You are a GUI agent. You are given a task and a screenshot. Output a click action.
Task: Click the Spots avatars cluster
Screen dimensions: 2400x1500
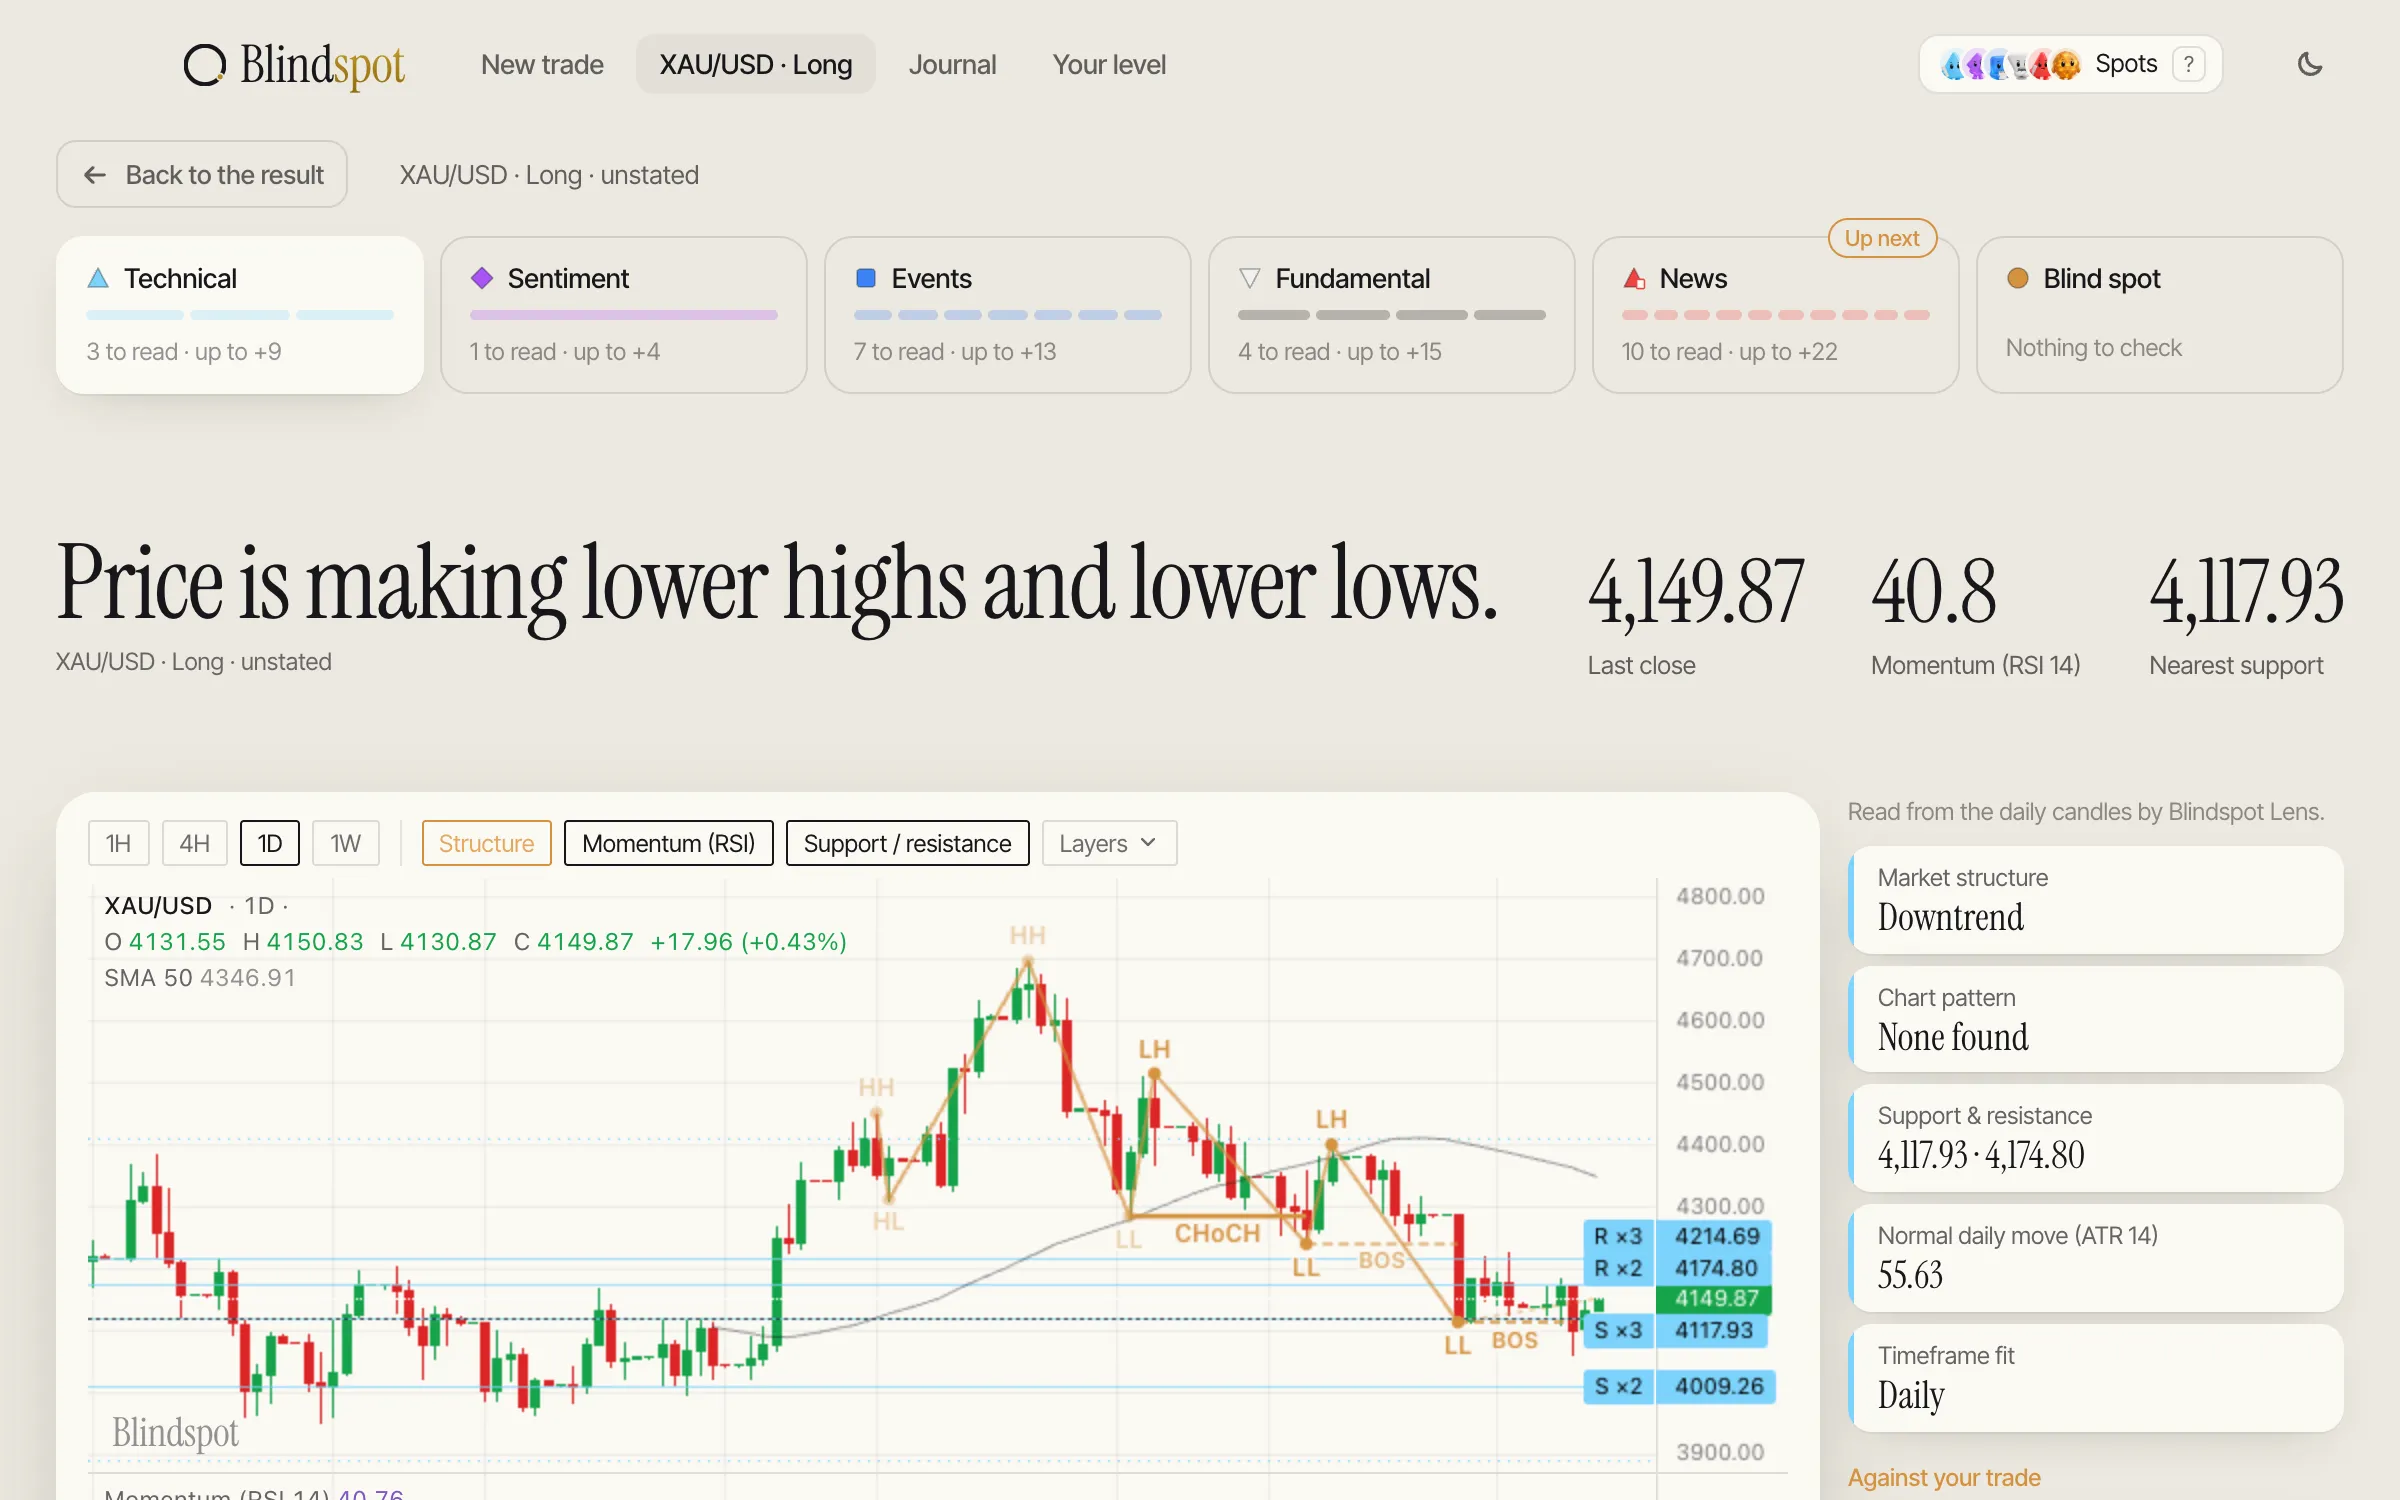(x=2011, y=65)
